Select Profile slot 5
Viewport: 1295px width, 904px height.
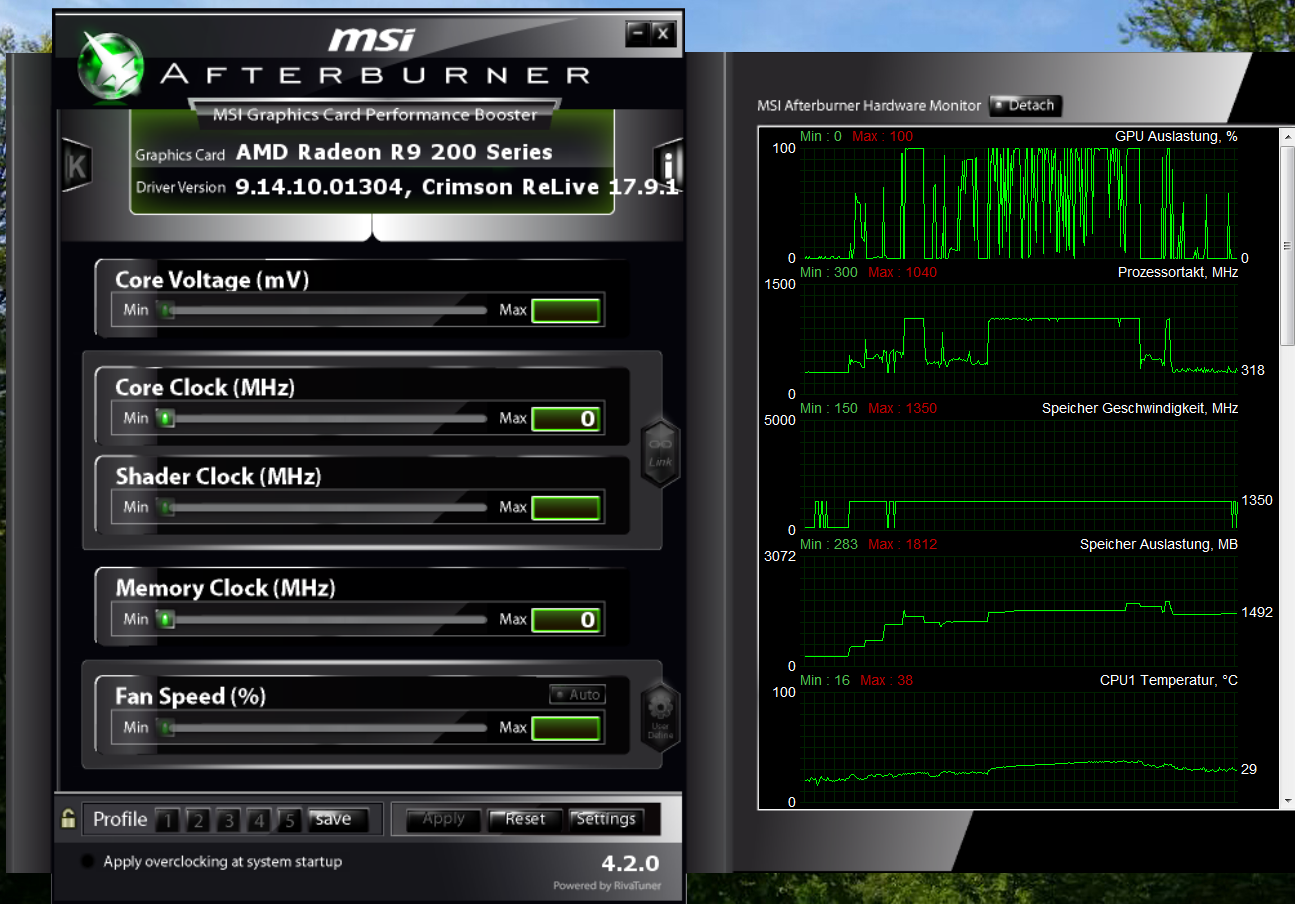[x=290, y=821]
